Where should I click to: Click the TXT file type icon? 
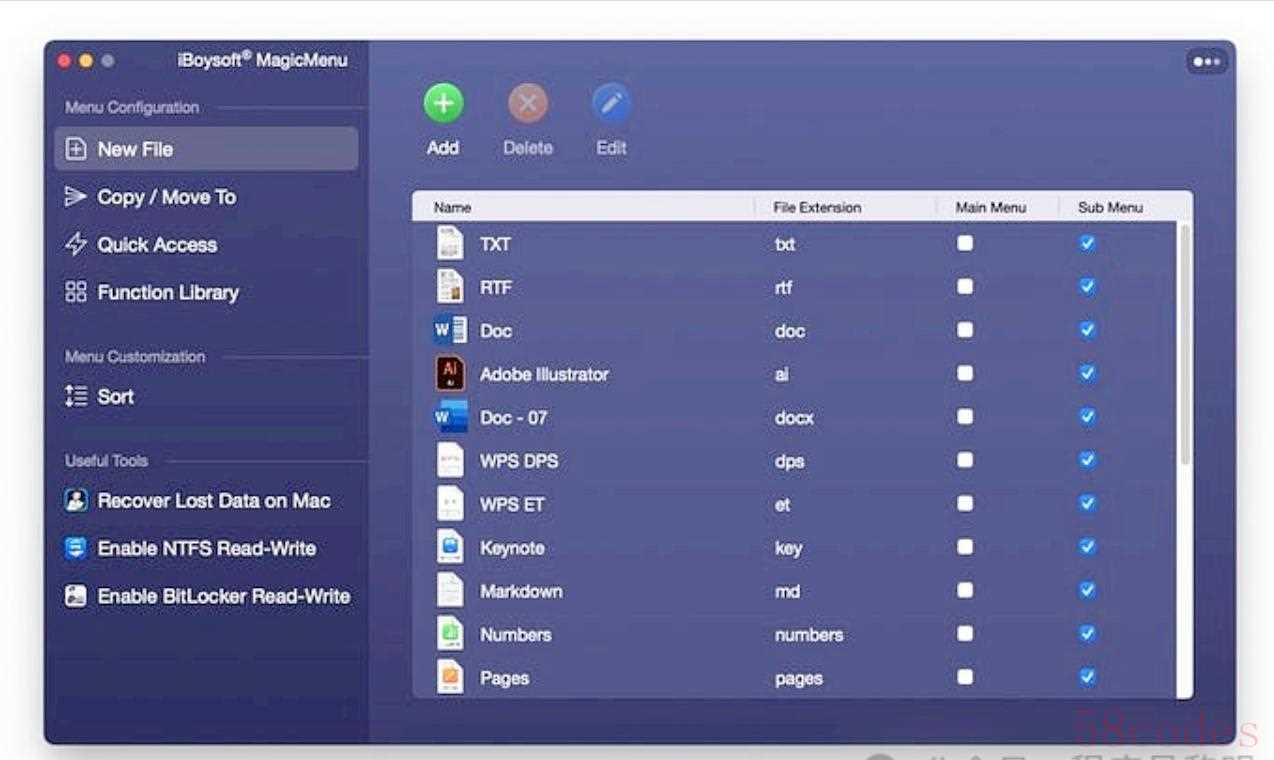coord(451,243)
